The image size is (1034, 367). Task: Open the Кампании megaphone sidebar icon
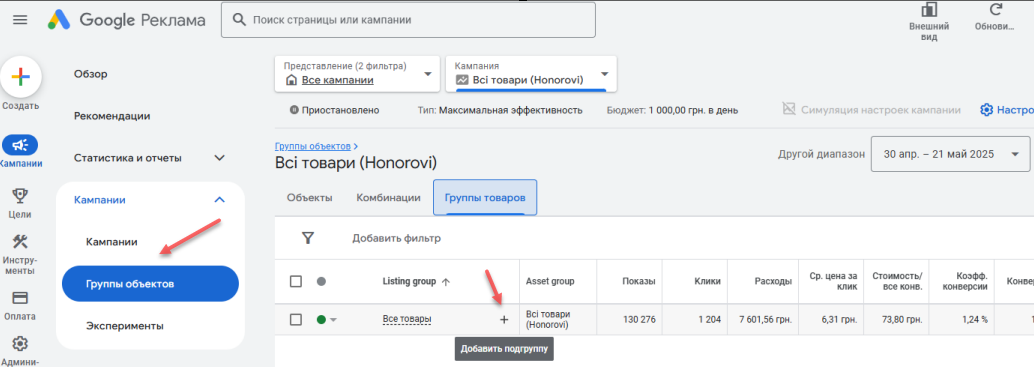[x=20, y=145]
